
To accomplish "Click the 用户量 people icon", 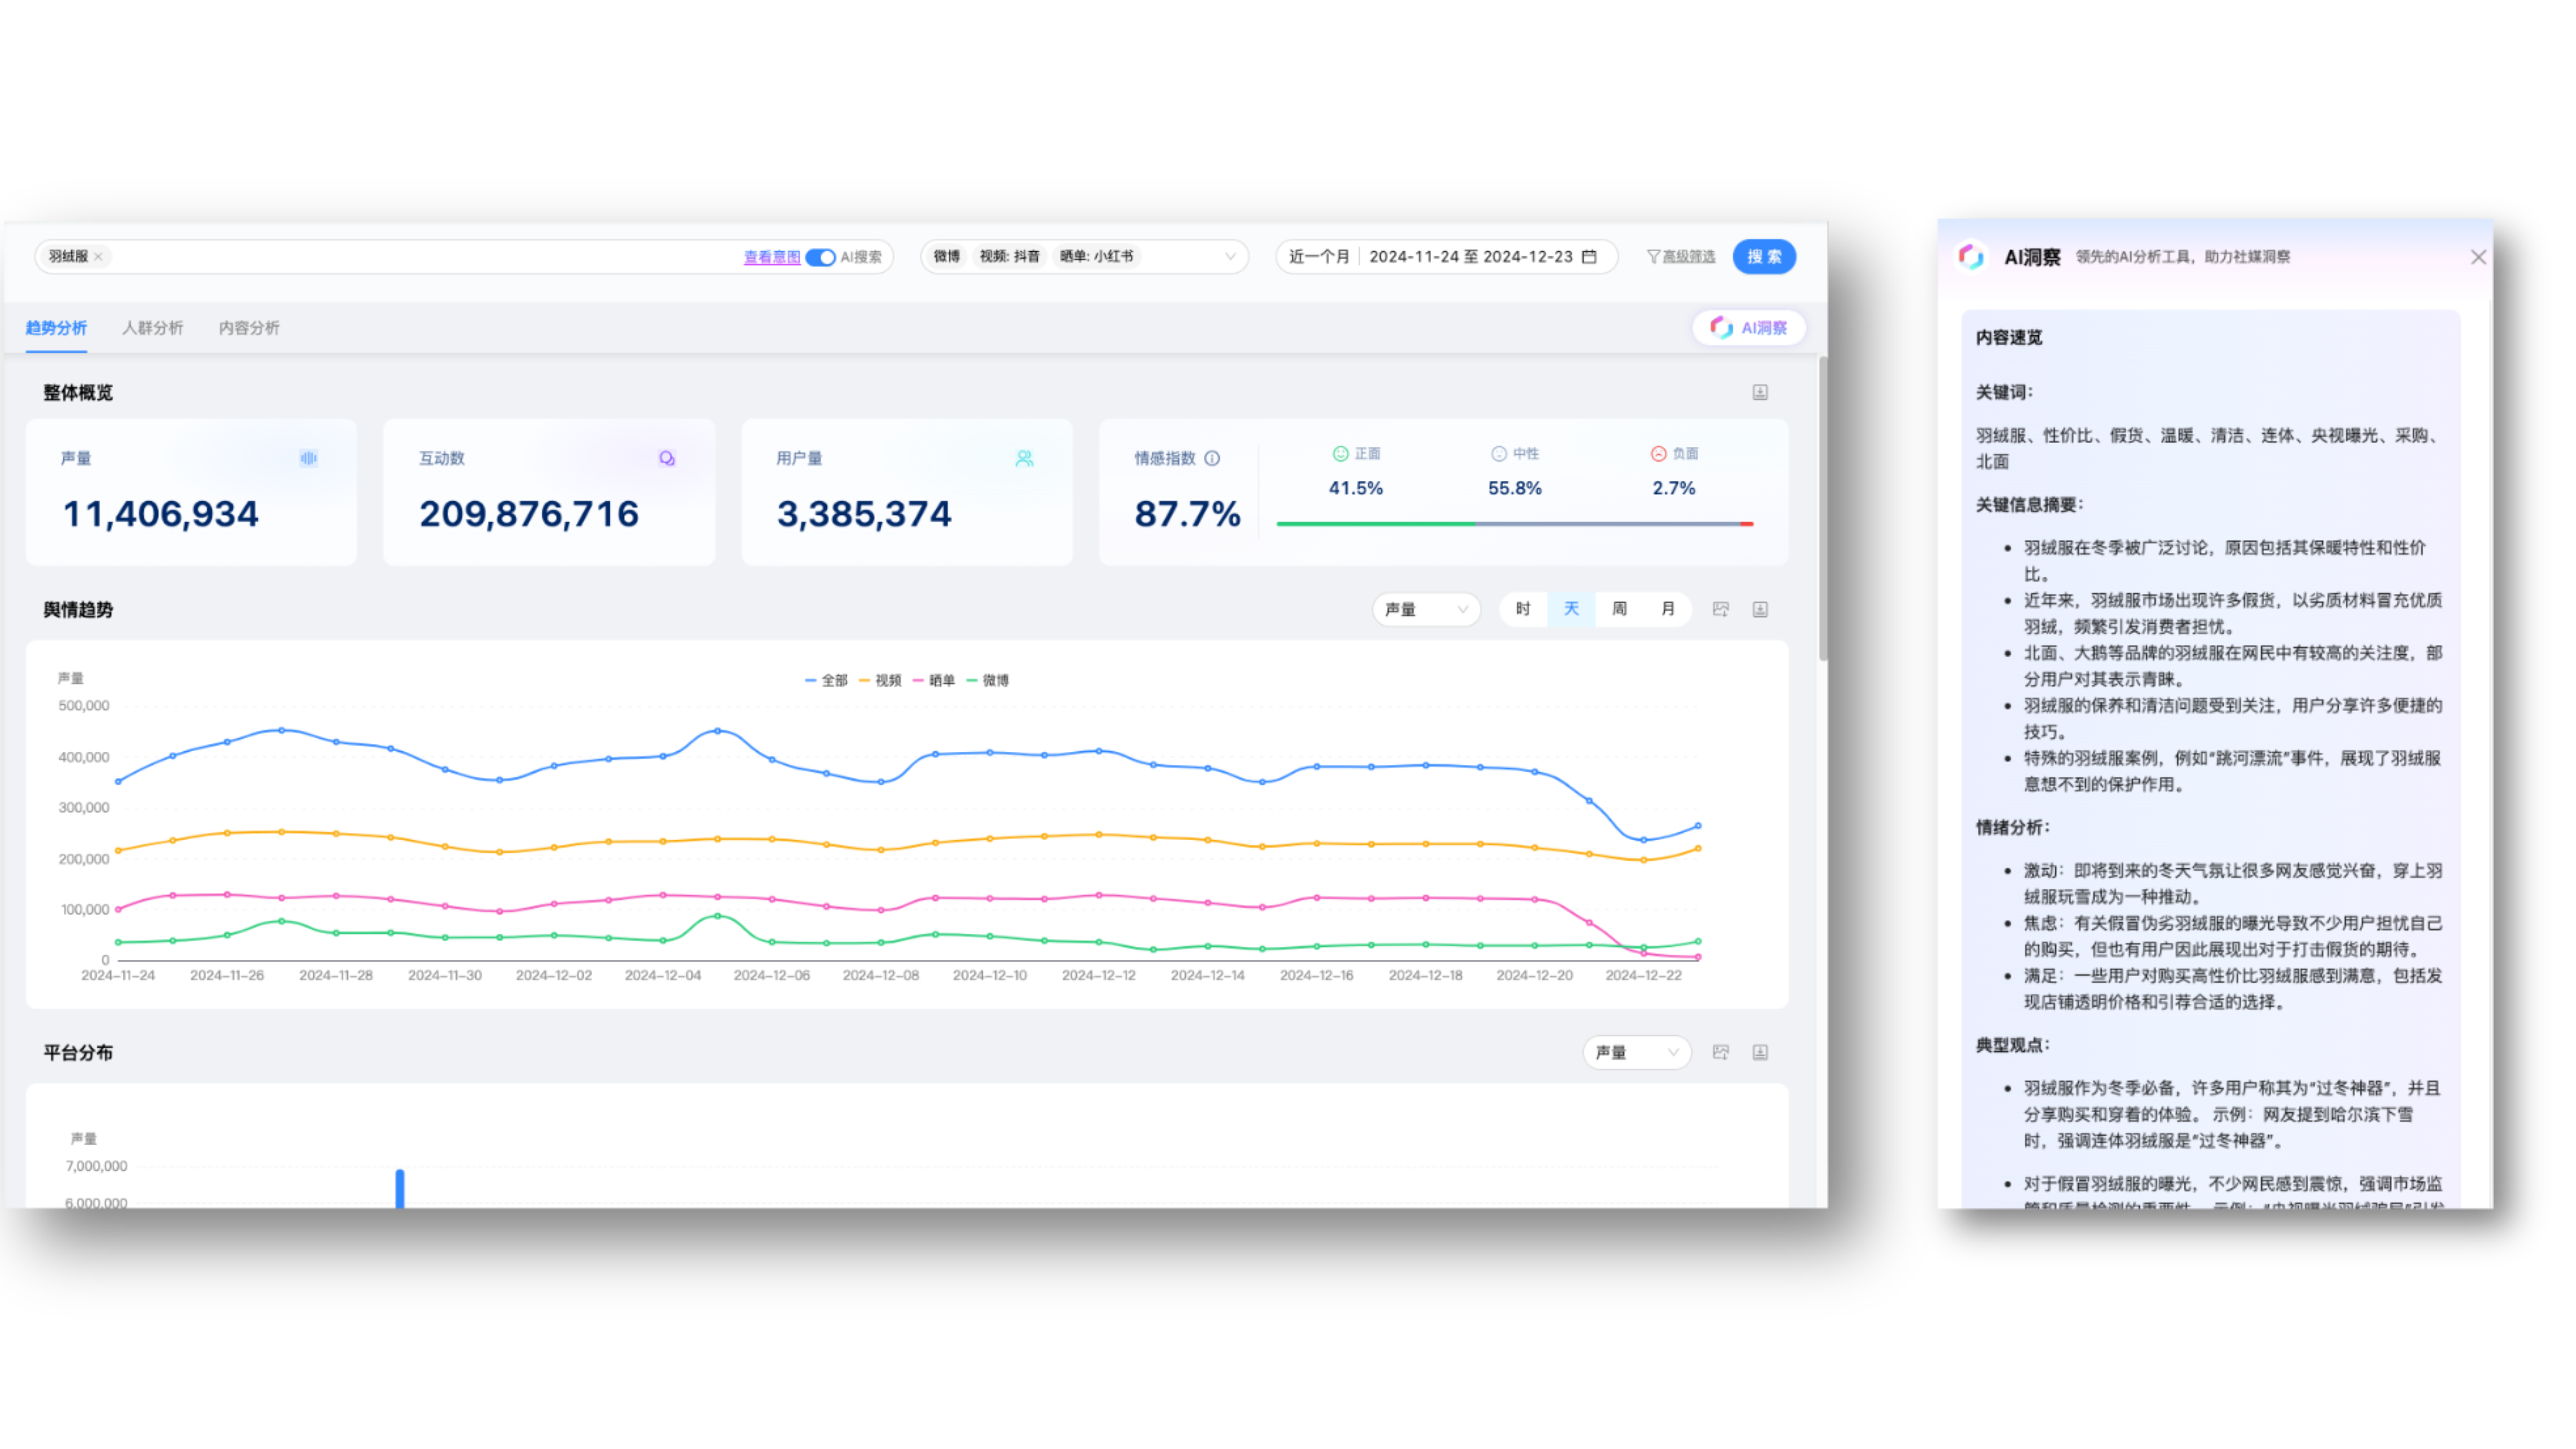I will [x=1024, y=458].
